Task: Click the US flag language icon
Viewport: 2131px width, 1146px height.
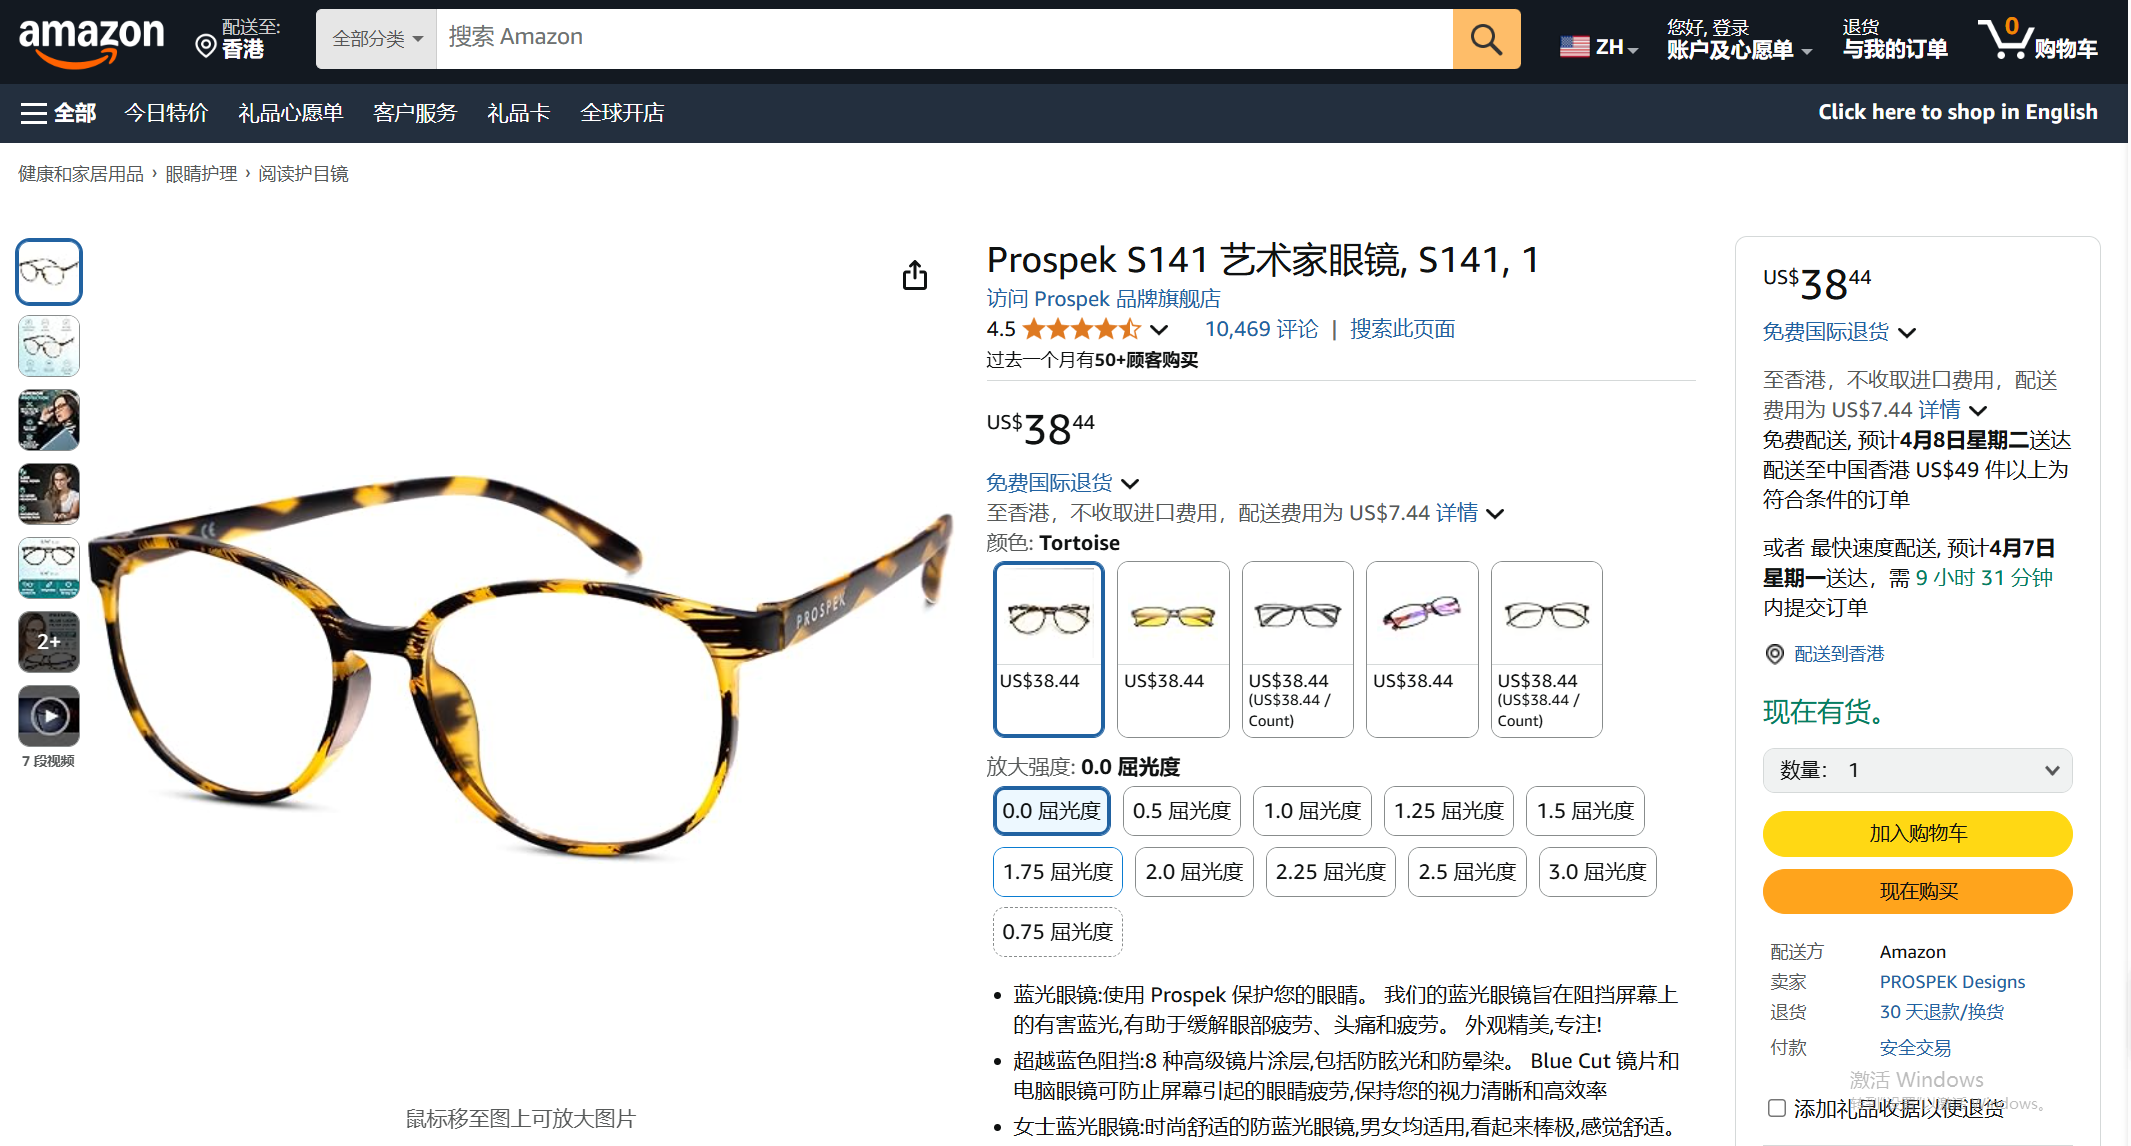Action: (x=1575, y=46)
